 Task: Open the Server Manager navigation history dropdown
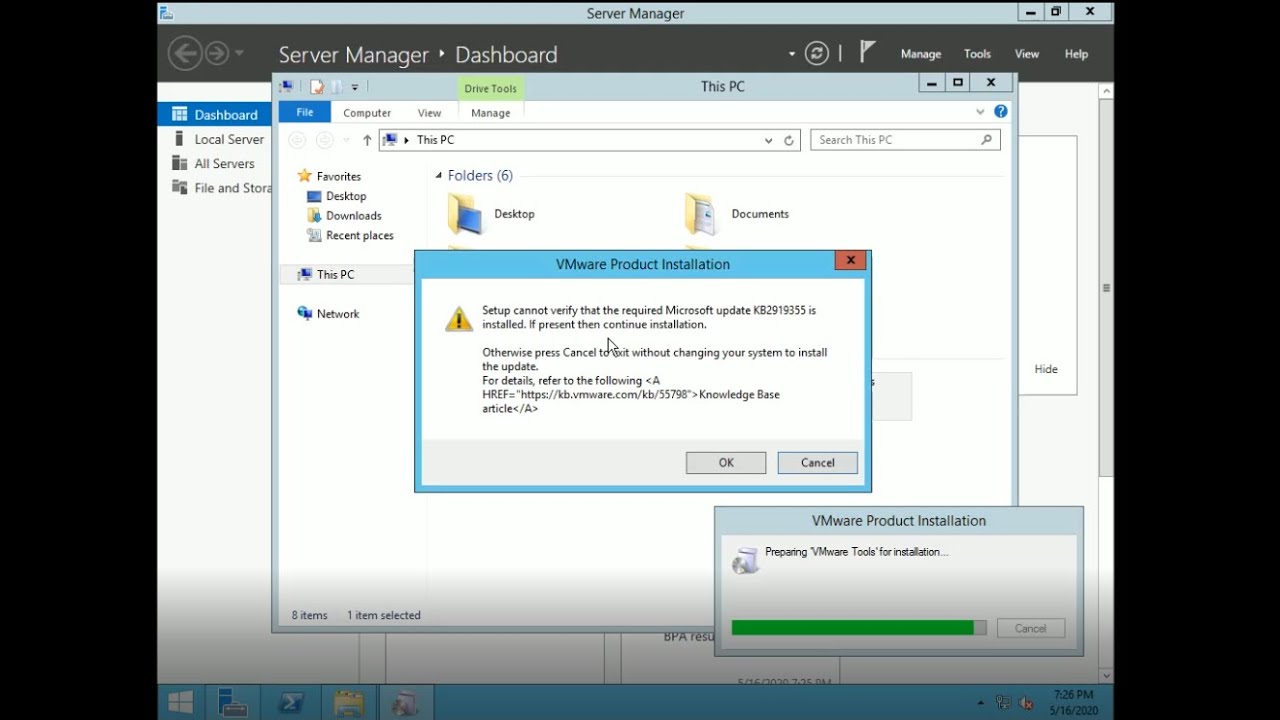click(238, 54)
